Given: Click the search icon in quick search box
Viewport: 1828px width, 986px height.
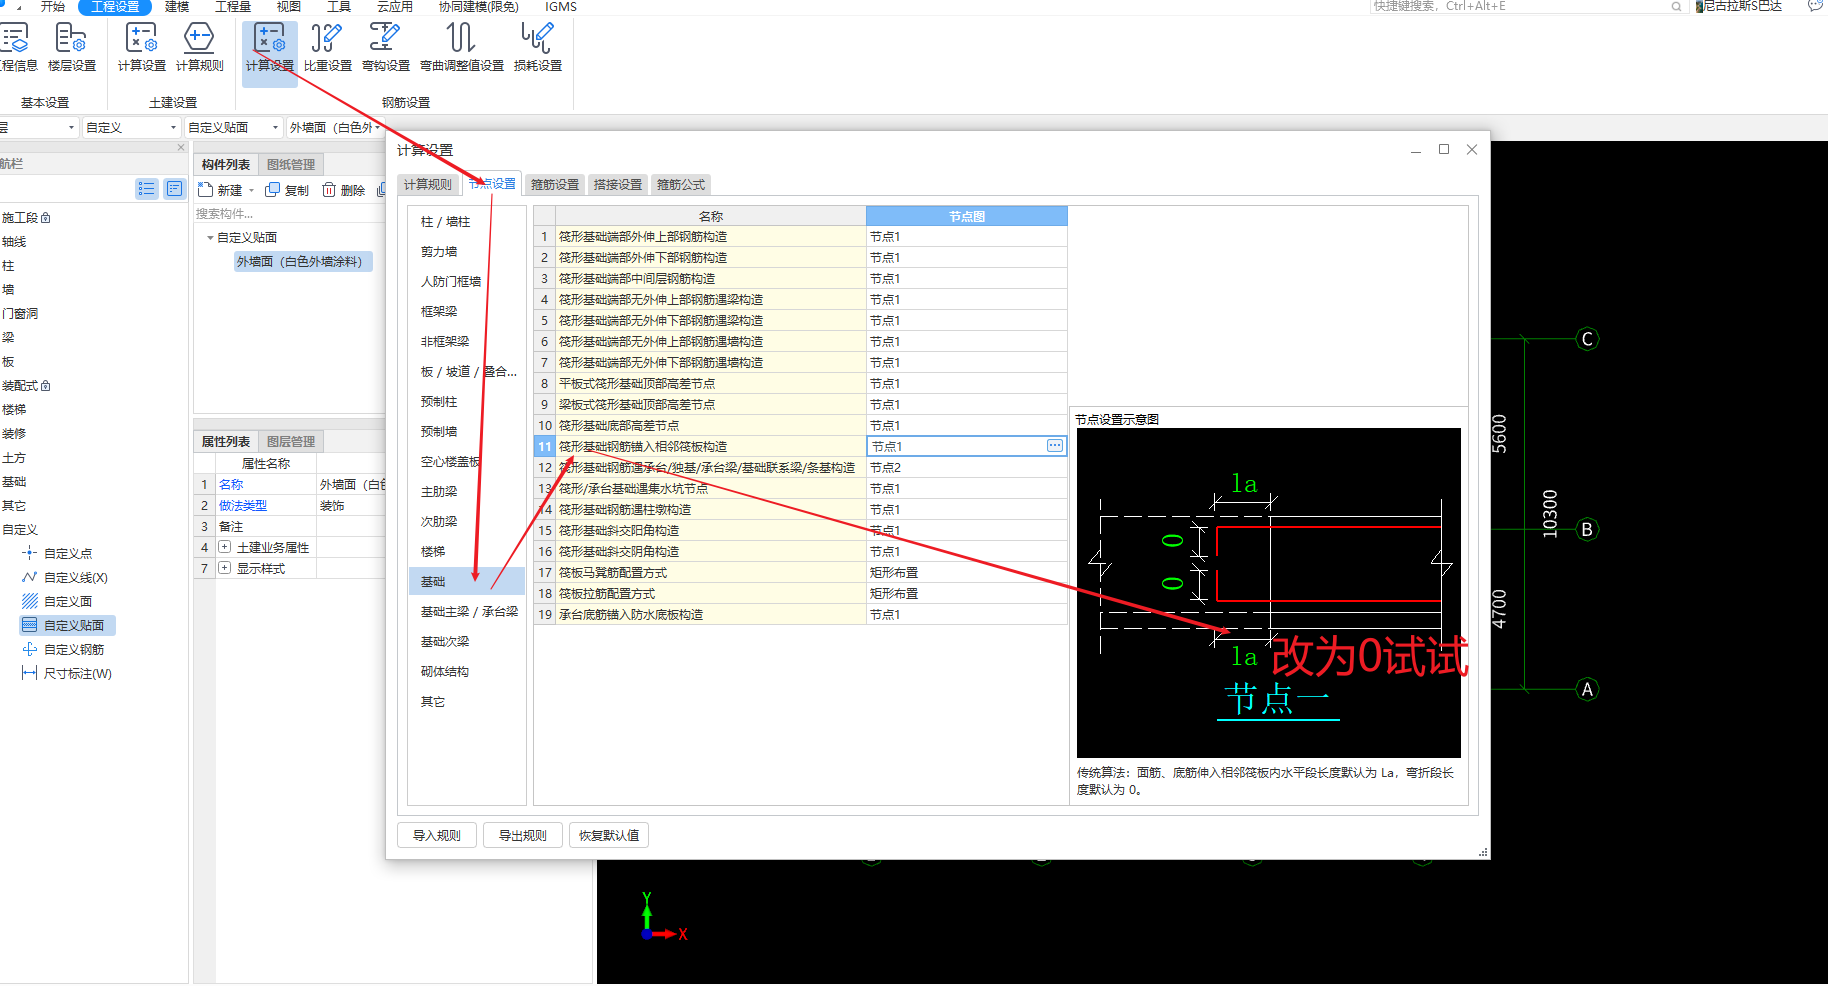Looking at the screenshot, I should 1676,7.
